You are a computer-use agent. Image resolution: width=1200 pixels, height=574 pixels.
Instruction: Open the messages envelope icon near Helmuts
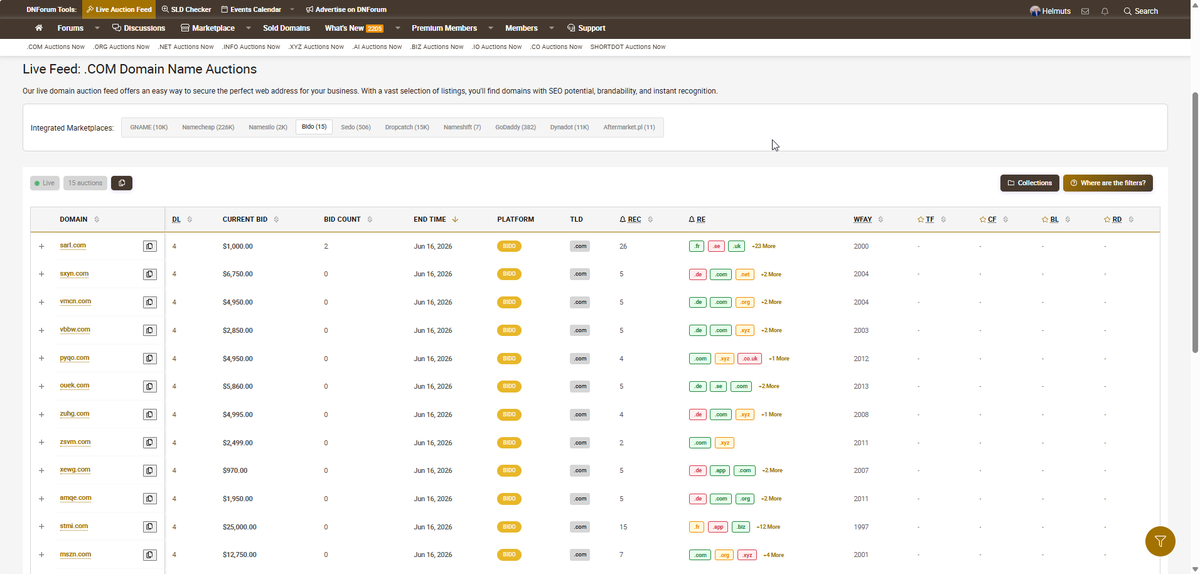click(x=1085, y=11)
